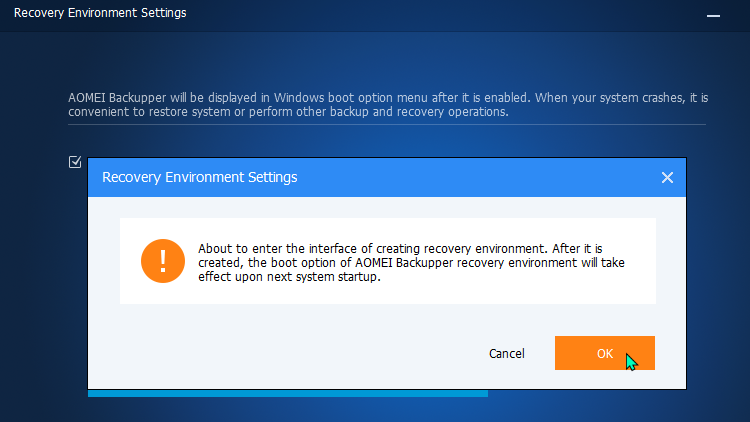Toggle the checked checkbox behind the dialog
The image size is (750, 422).
pyautogui.click(x=75, y=162)
